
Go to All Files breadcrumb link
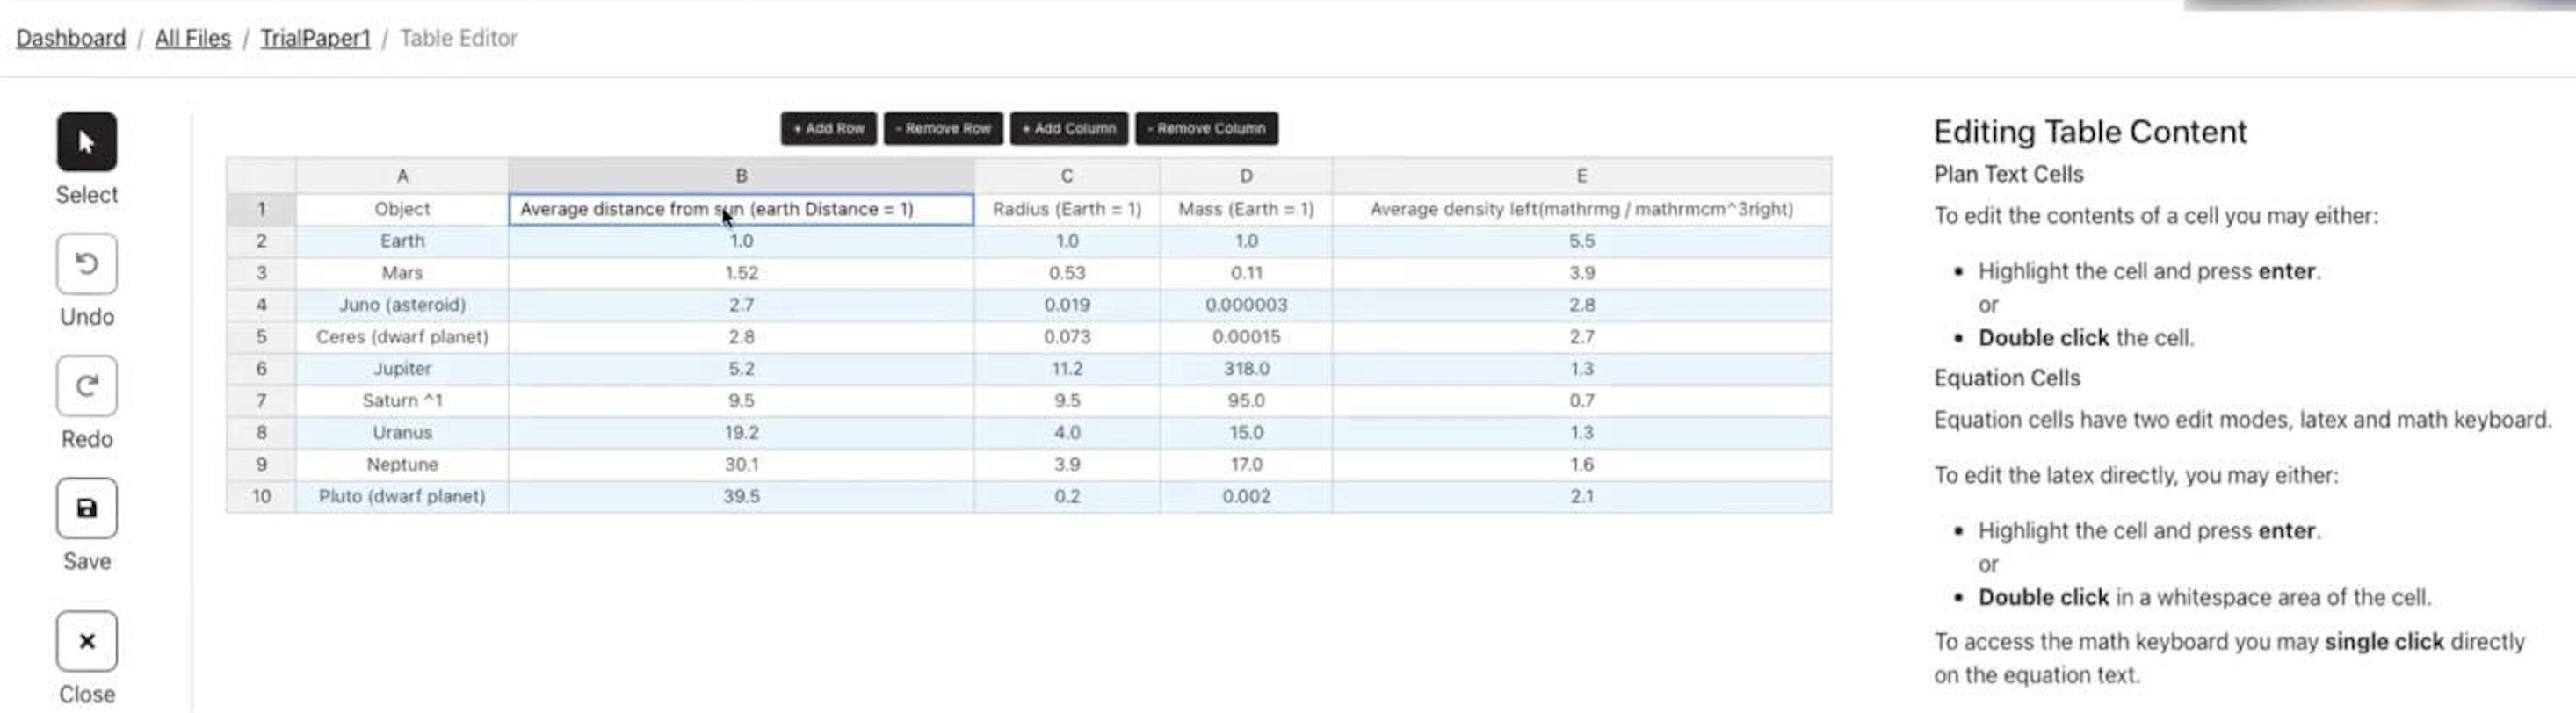point(193,38)
